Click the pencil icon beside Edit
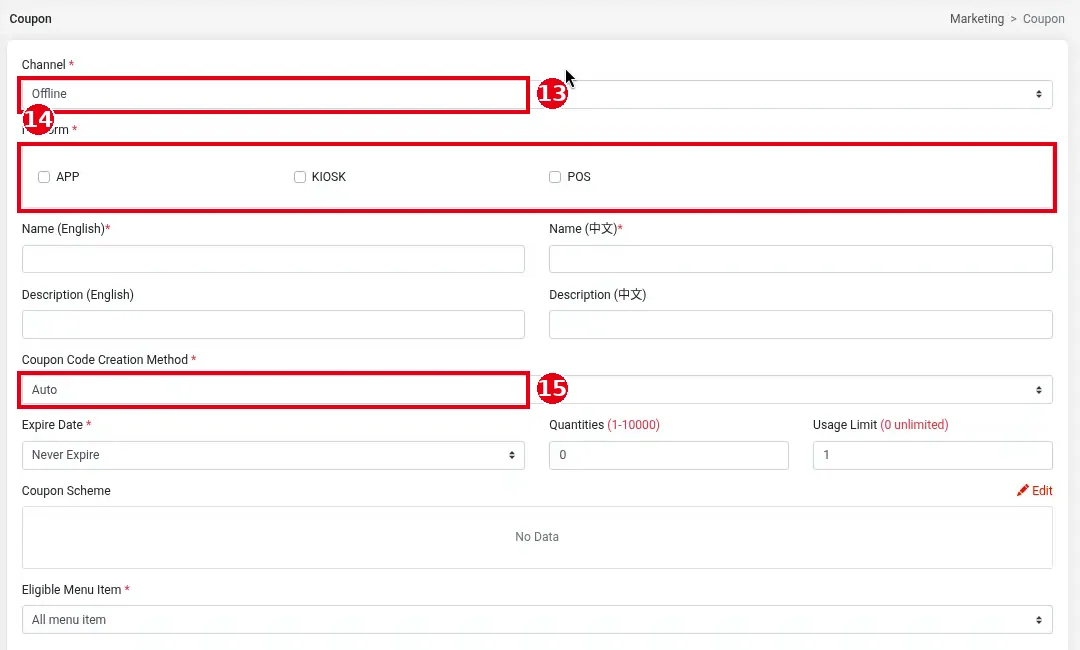The width and height of the screenshot is (1080, 650). pyautogui.click(x=1023, y=490)
